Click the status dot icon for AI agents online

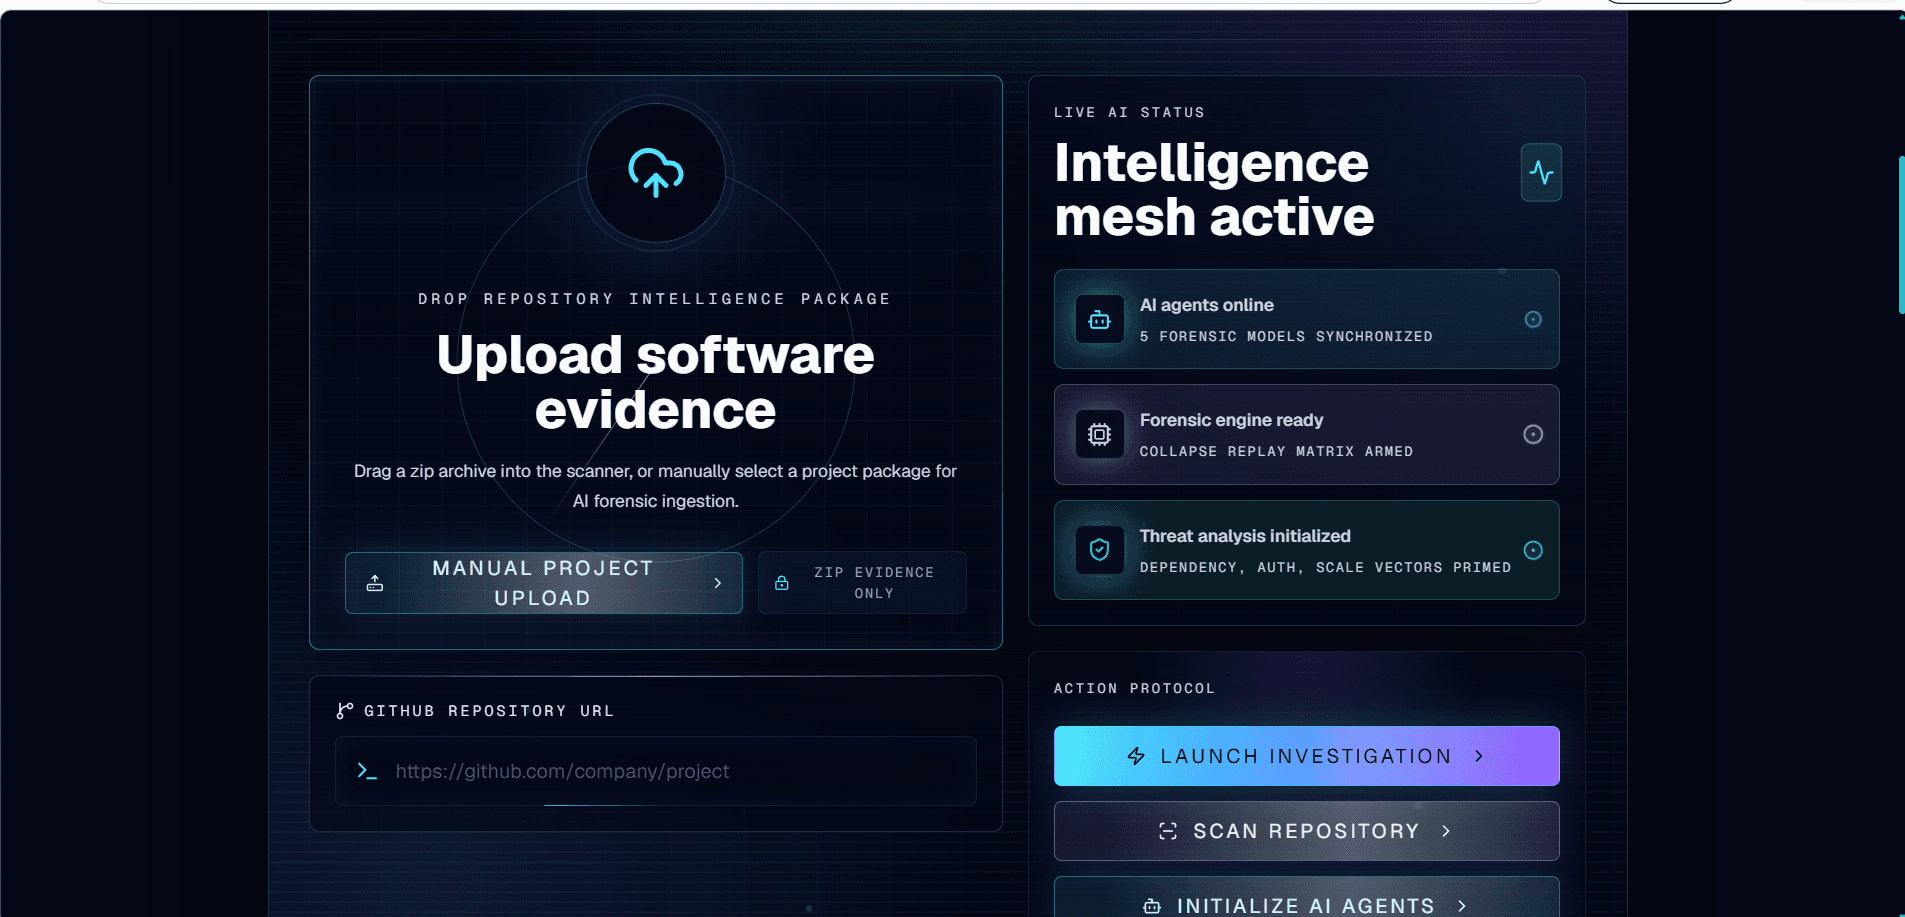click(x=1532, y=319)
